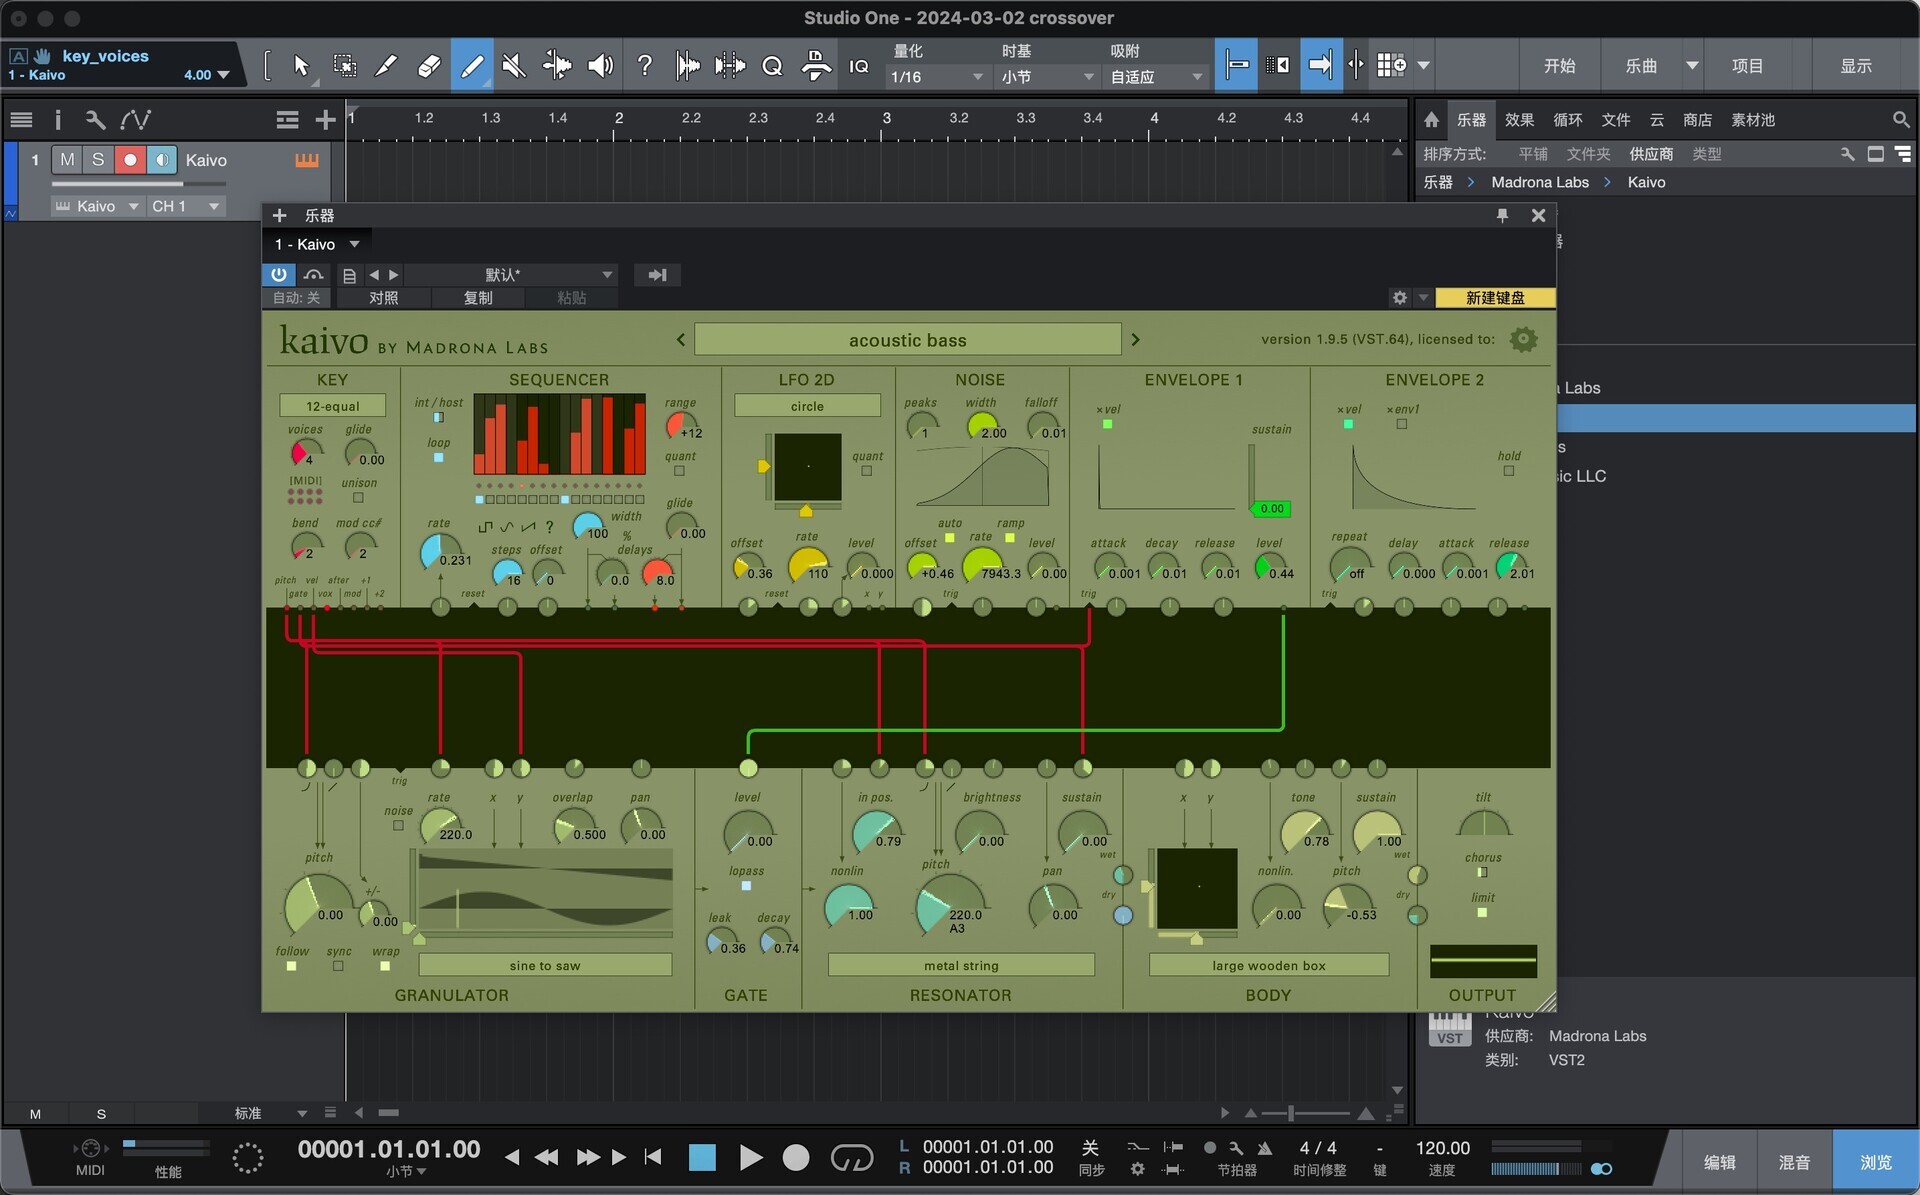The width and height of the screenshot is (1920, 1195).
Task: Click acoustic bass patch name field
Action: pos(907,340)
